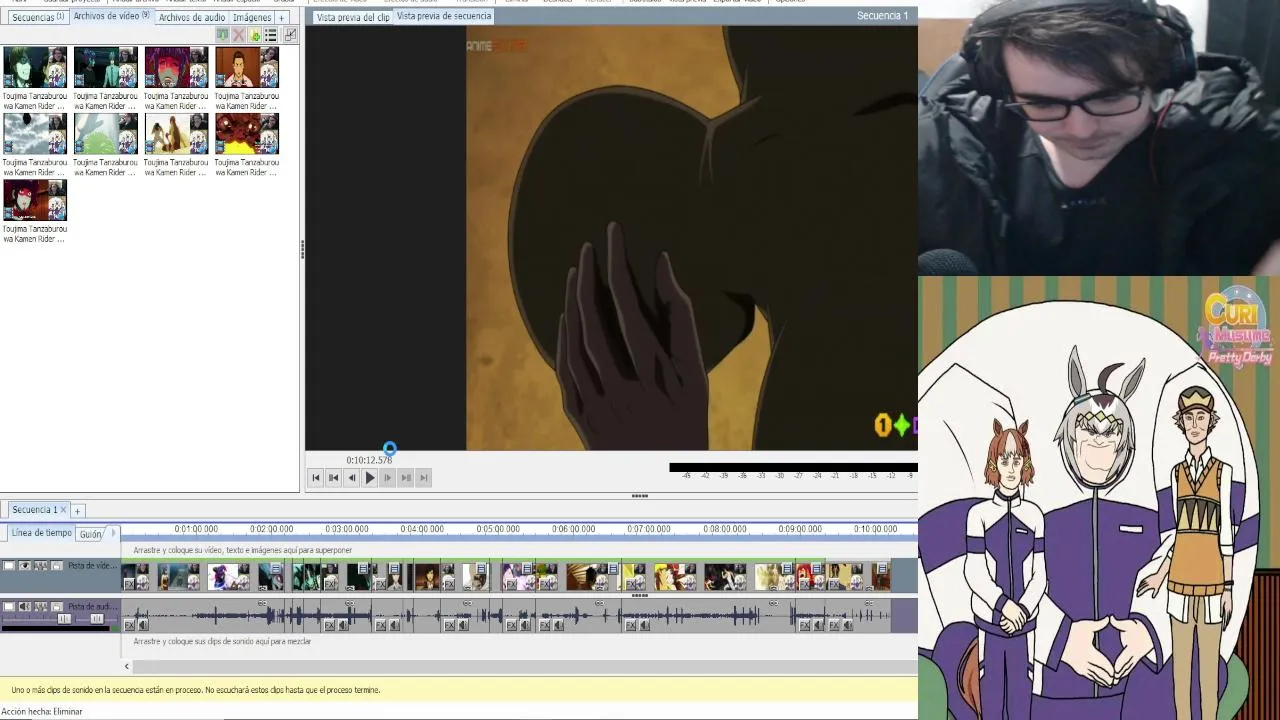1280x720 pixels.
Task: Click the plus tab beside Imágenes
Action: 282,17
